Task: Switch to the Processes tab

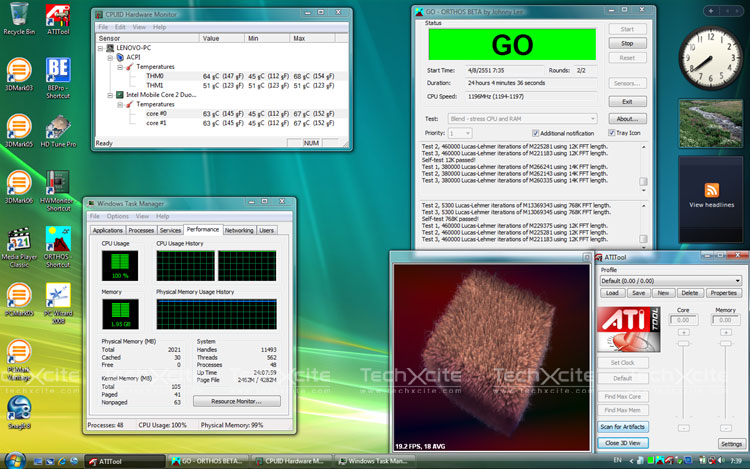Action: 141,230
